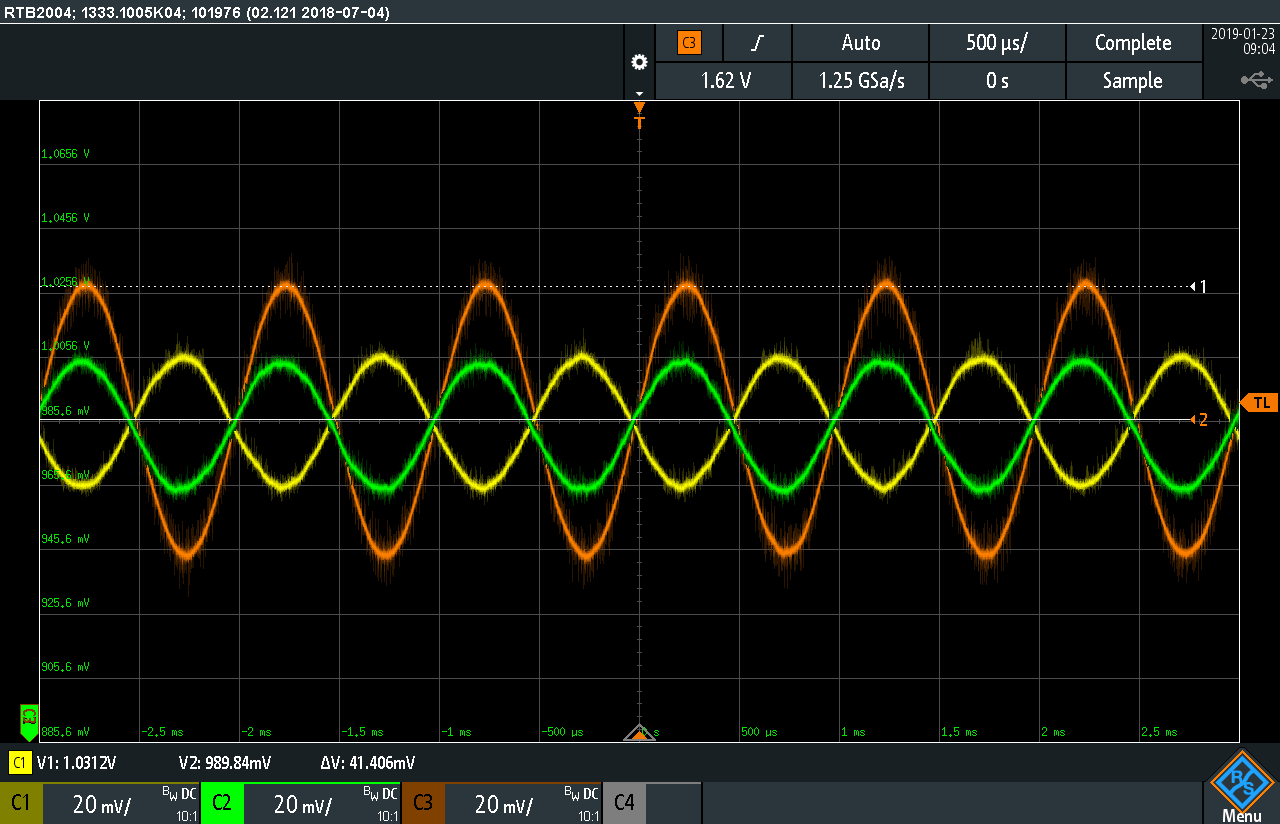Click the 500 µs time axis label
1280x824 pixels.
point(759,732)
